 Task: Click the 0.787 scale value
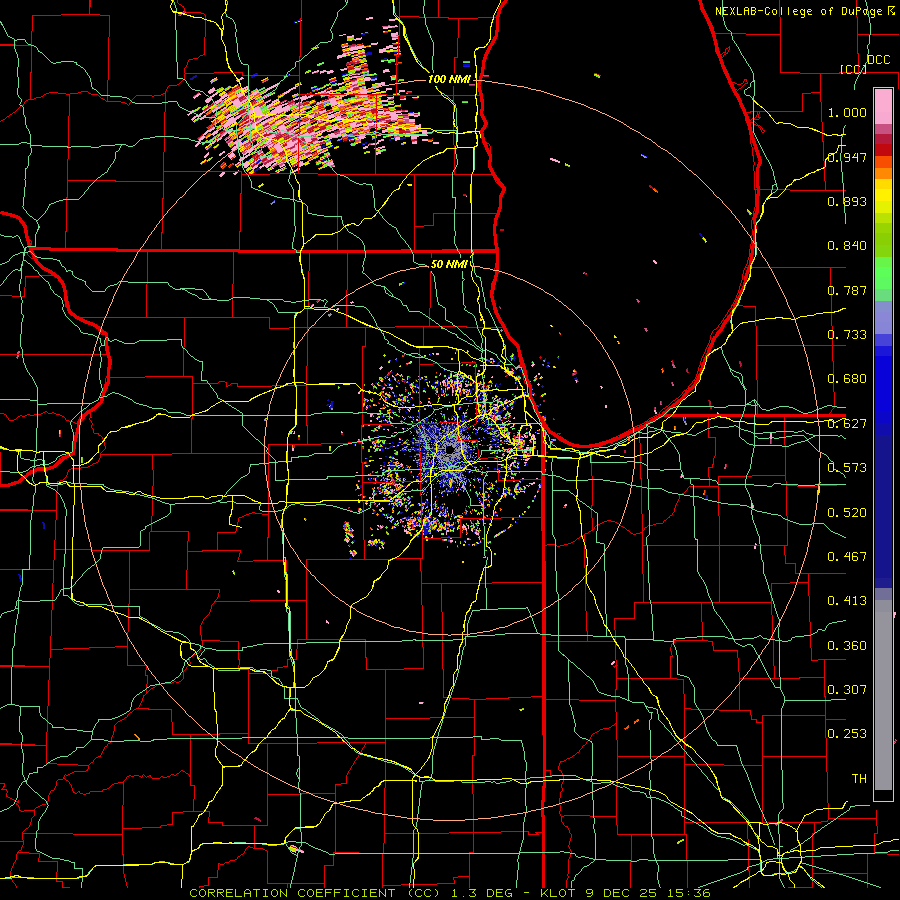coord(847,290)
